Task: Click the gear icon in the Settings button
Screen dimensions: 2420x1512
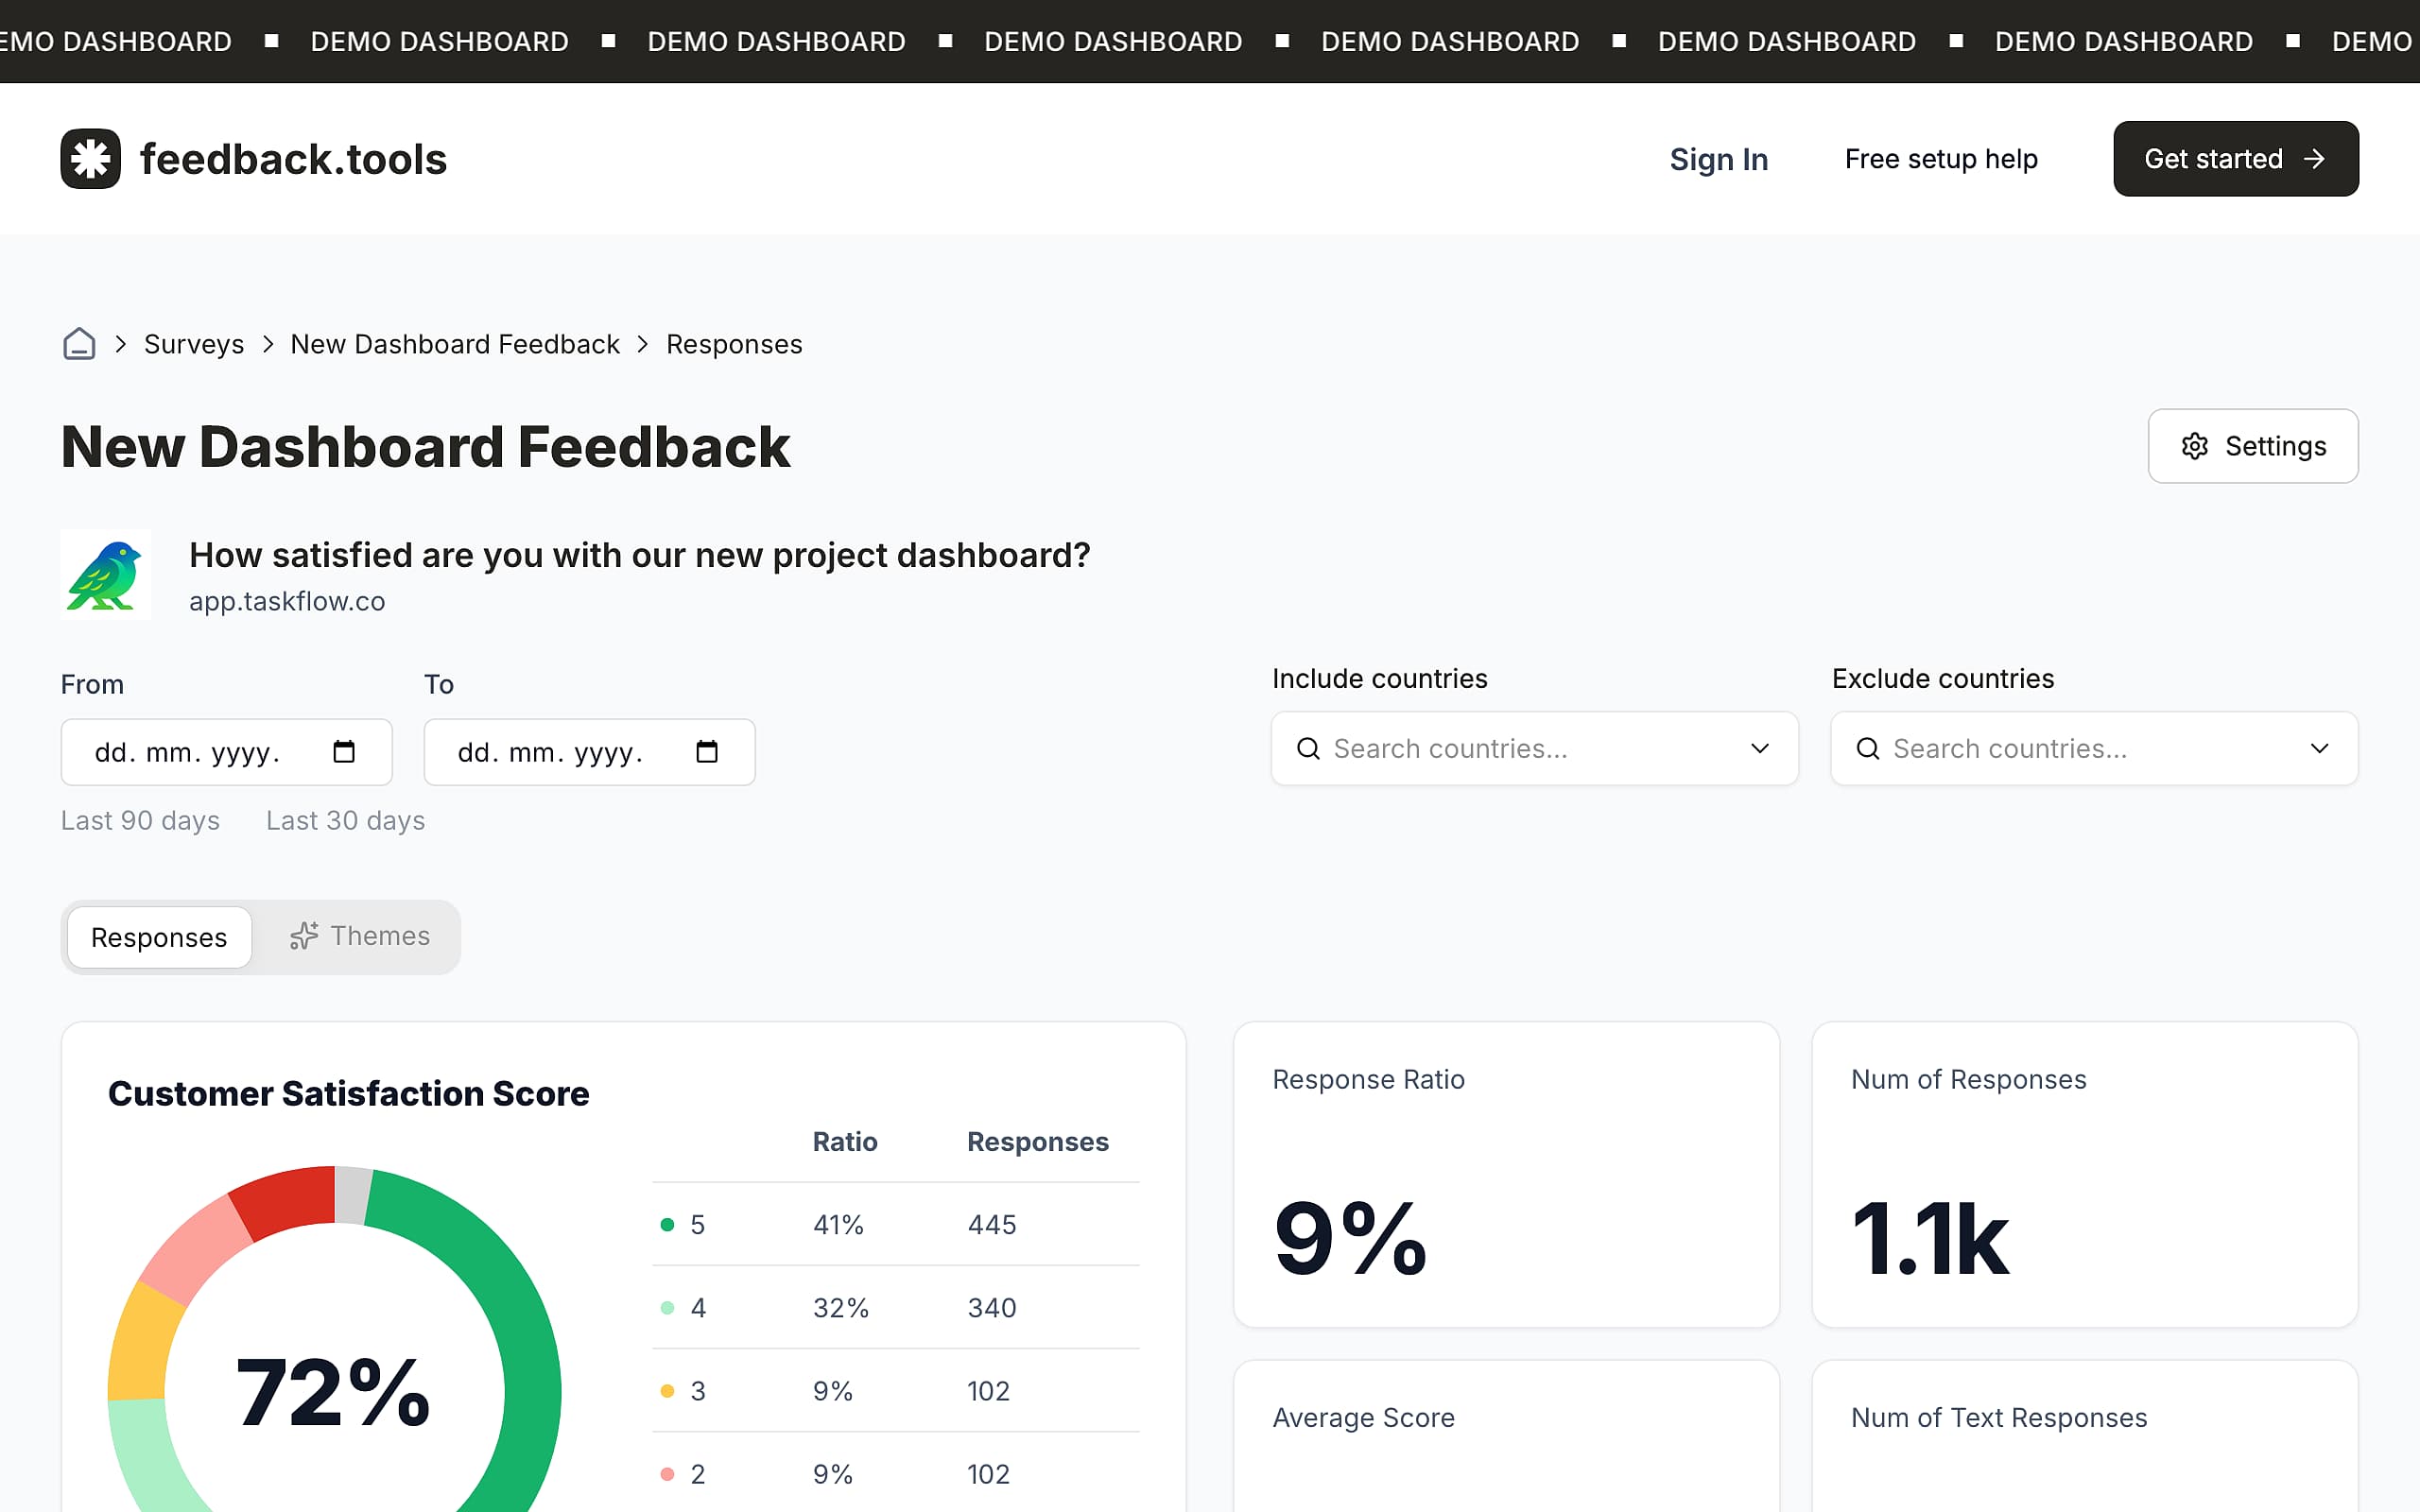Action: tap(2194, 446)
